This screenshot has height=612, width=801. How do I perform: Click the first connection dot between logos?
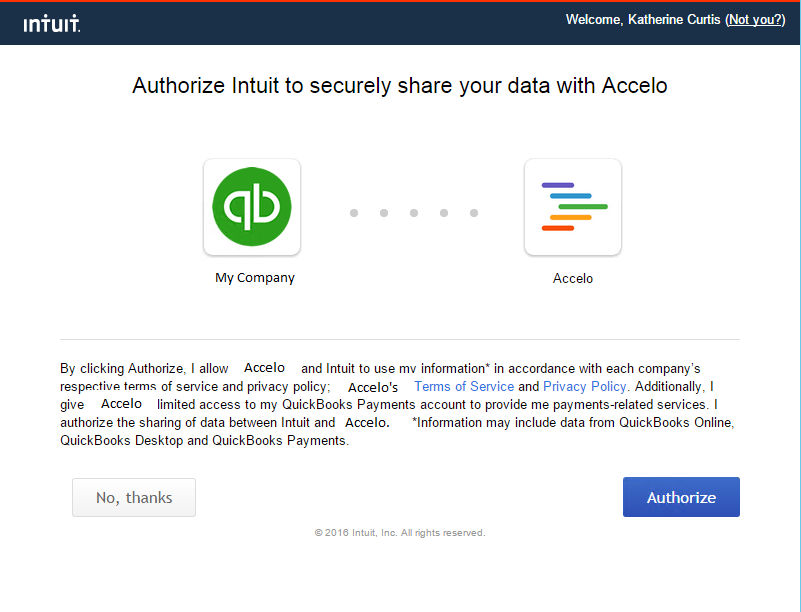[353, 213]
